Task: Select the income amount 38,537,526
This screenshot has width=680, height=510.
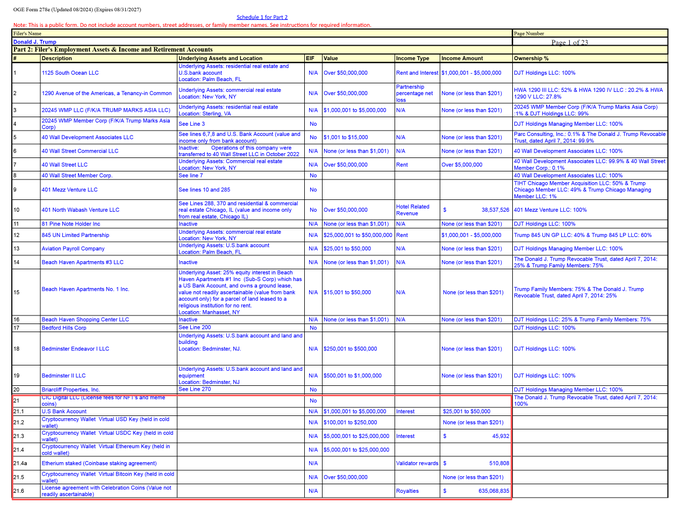Action: 495,210
